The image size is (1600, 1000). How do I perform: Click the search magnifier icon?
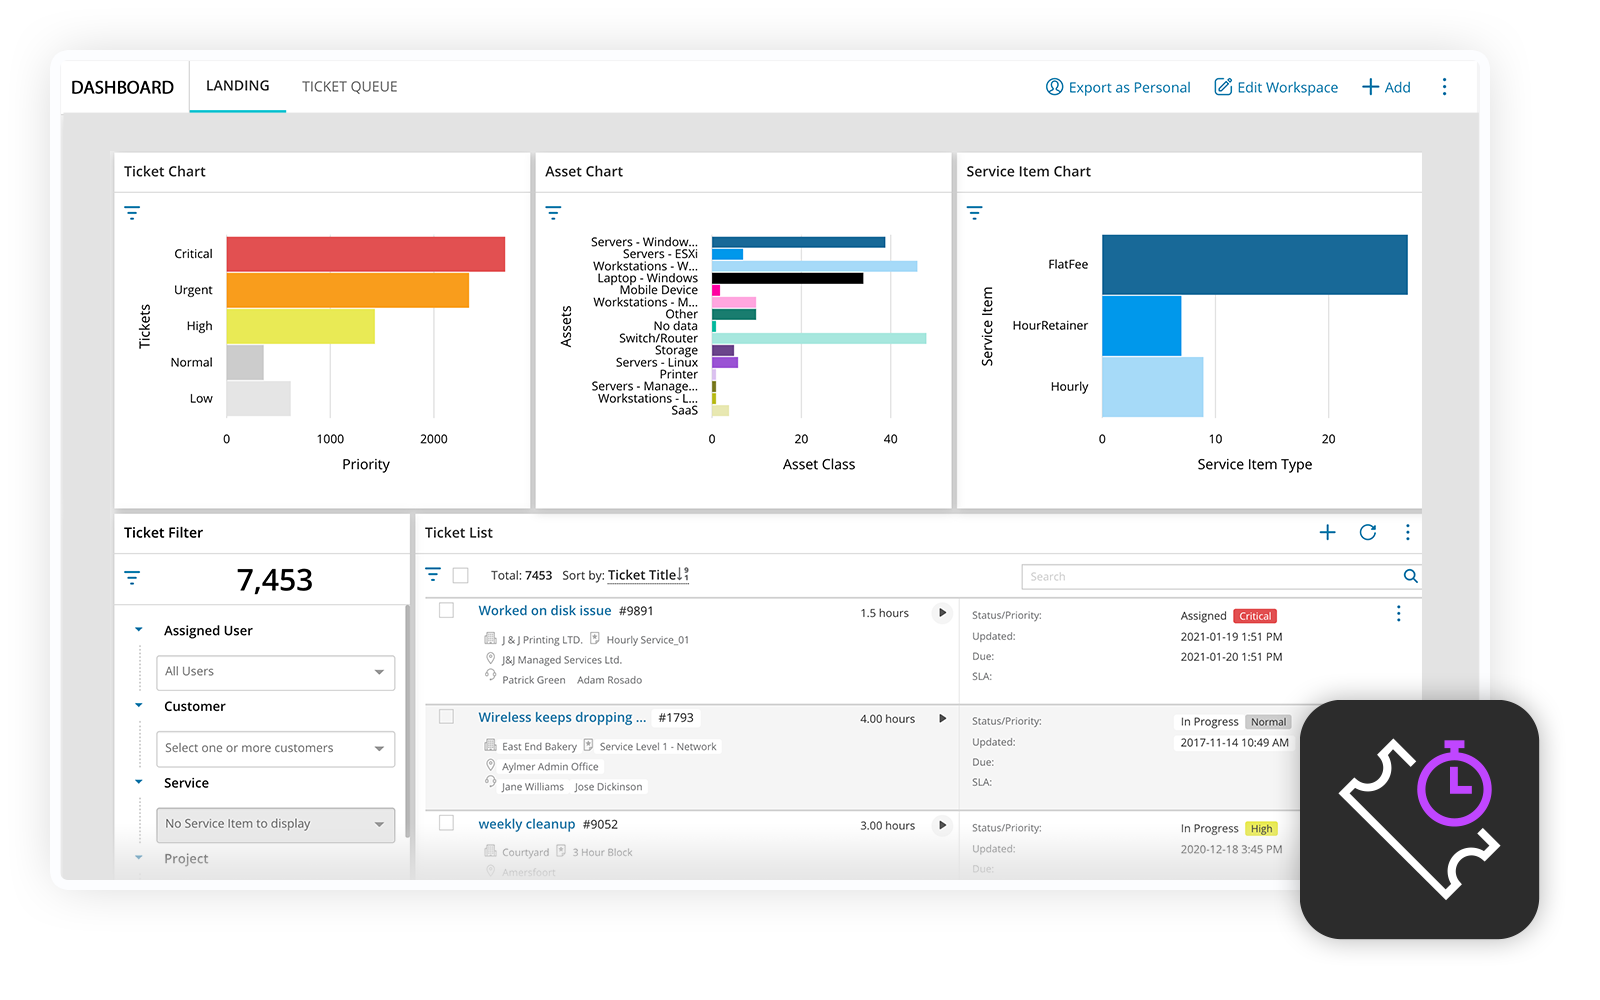(1410, 576)
